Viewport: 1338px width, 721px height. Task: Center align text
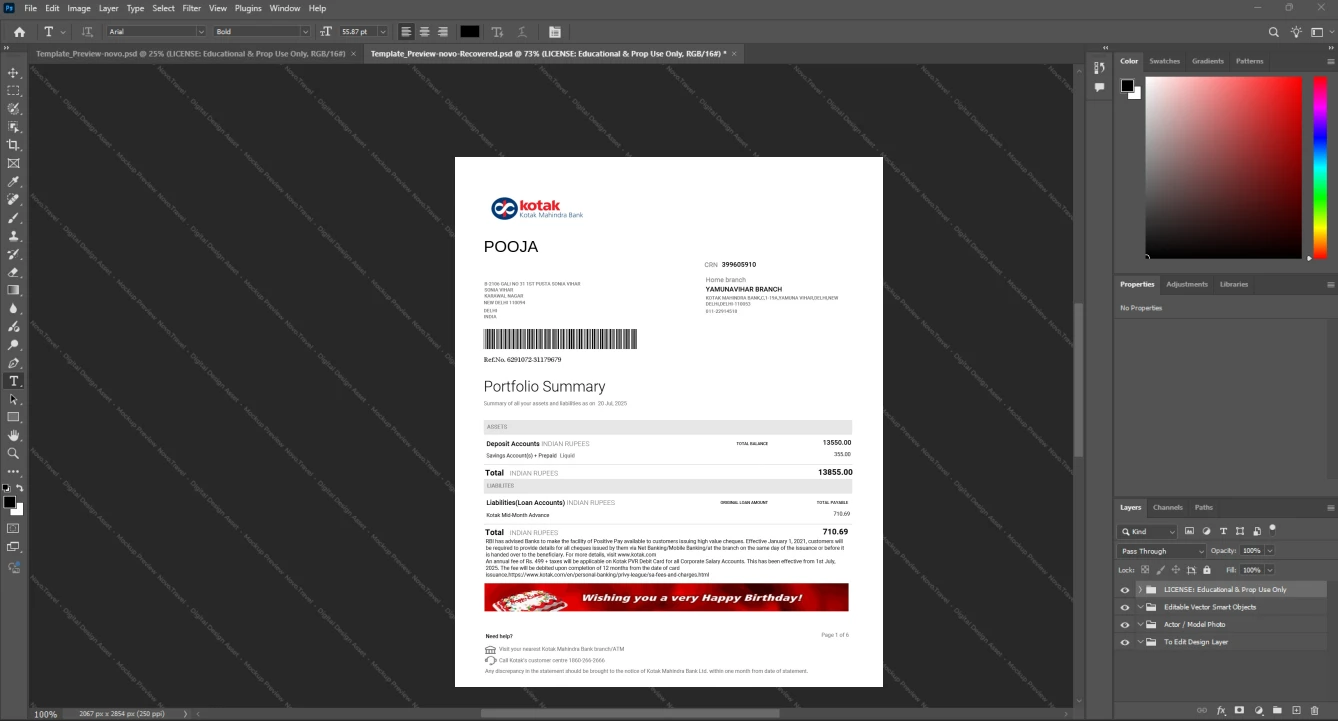pos(424,32)
